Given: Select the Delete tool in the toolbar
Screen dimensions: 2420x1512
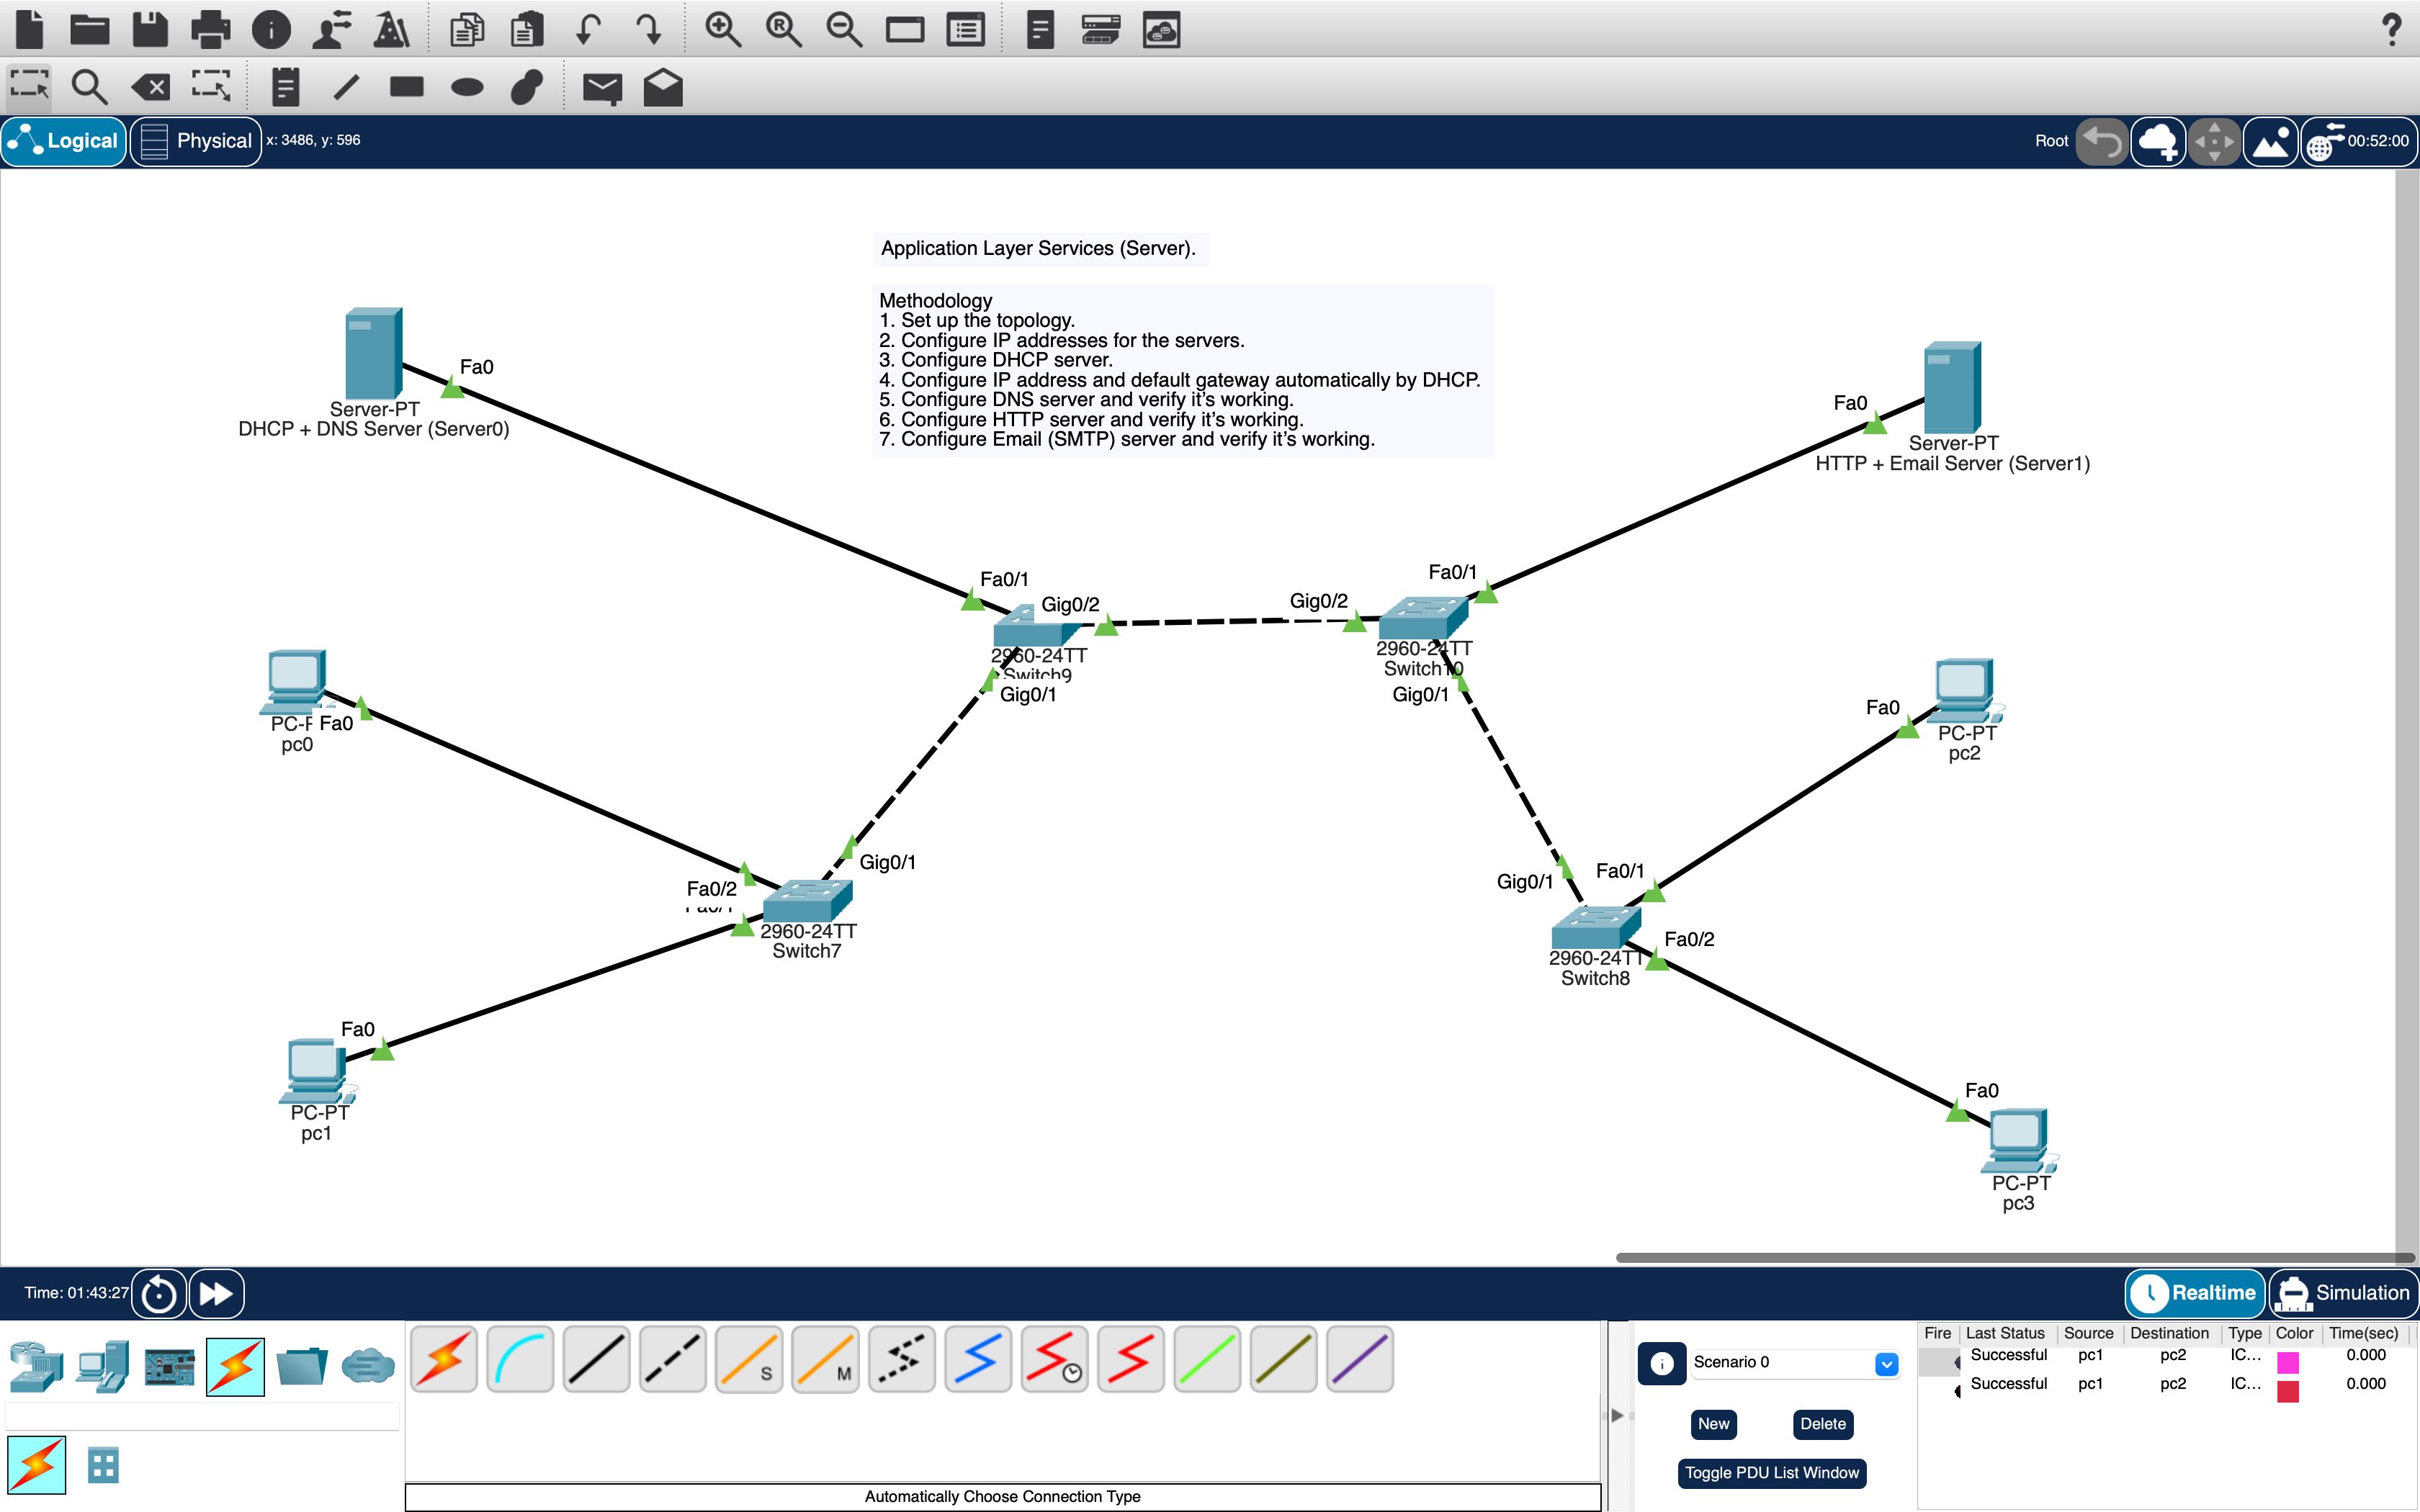Looking at the screenshot, I should 151,87.
